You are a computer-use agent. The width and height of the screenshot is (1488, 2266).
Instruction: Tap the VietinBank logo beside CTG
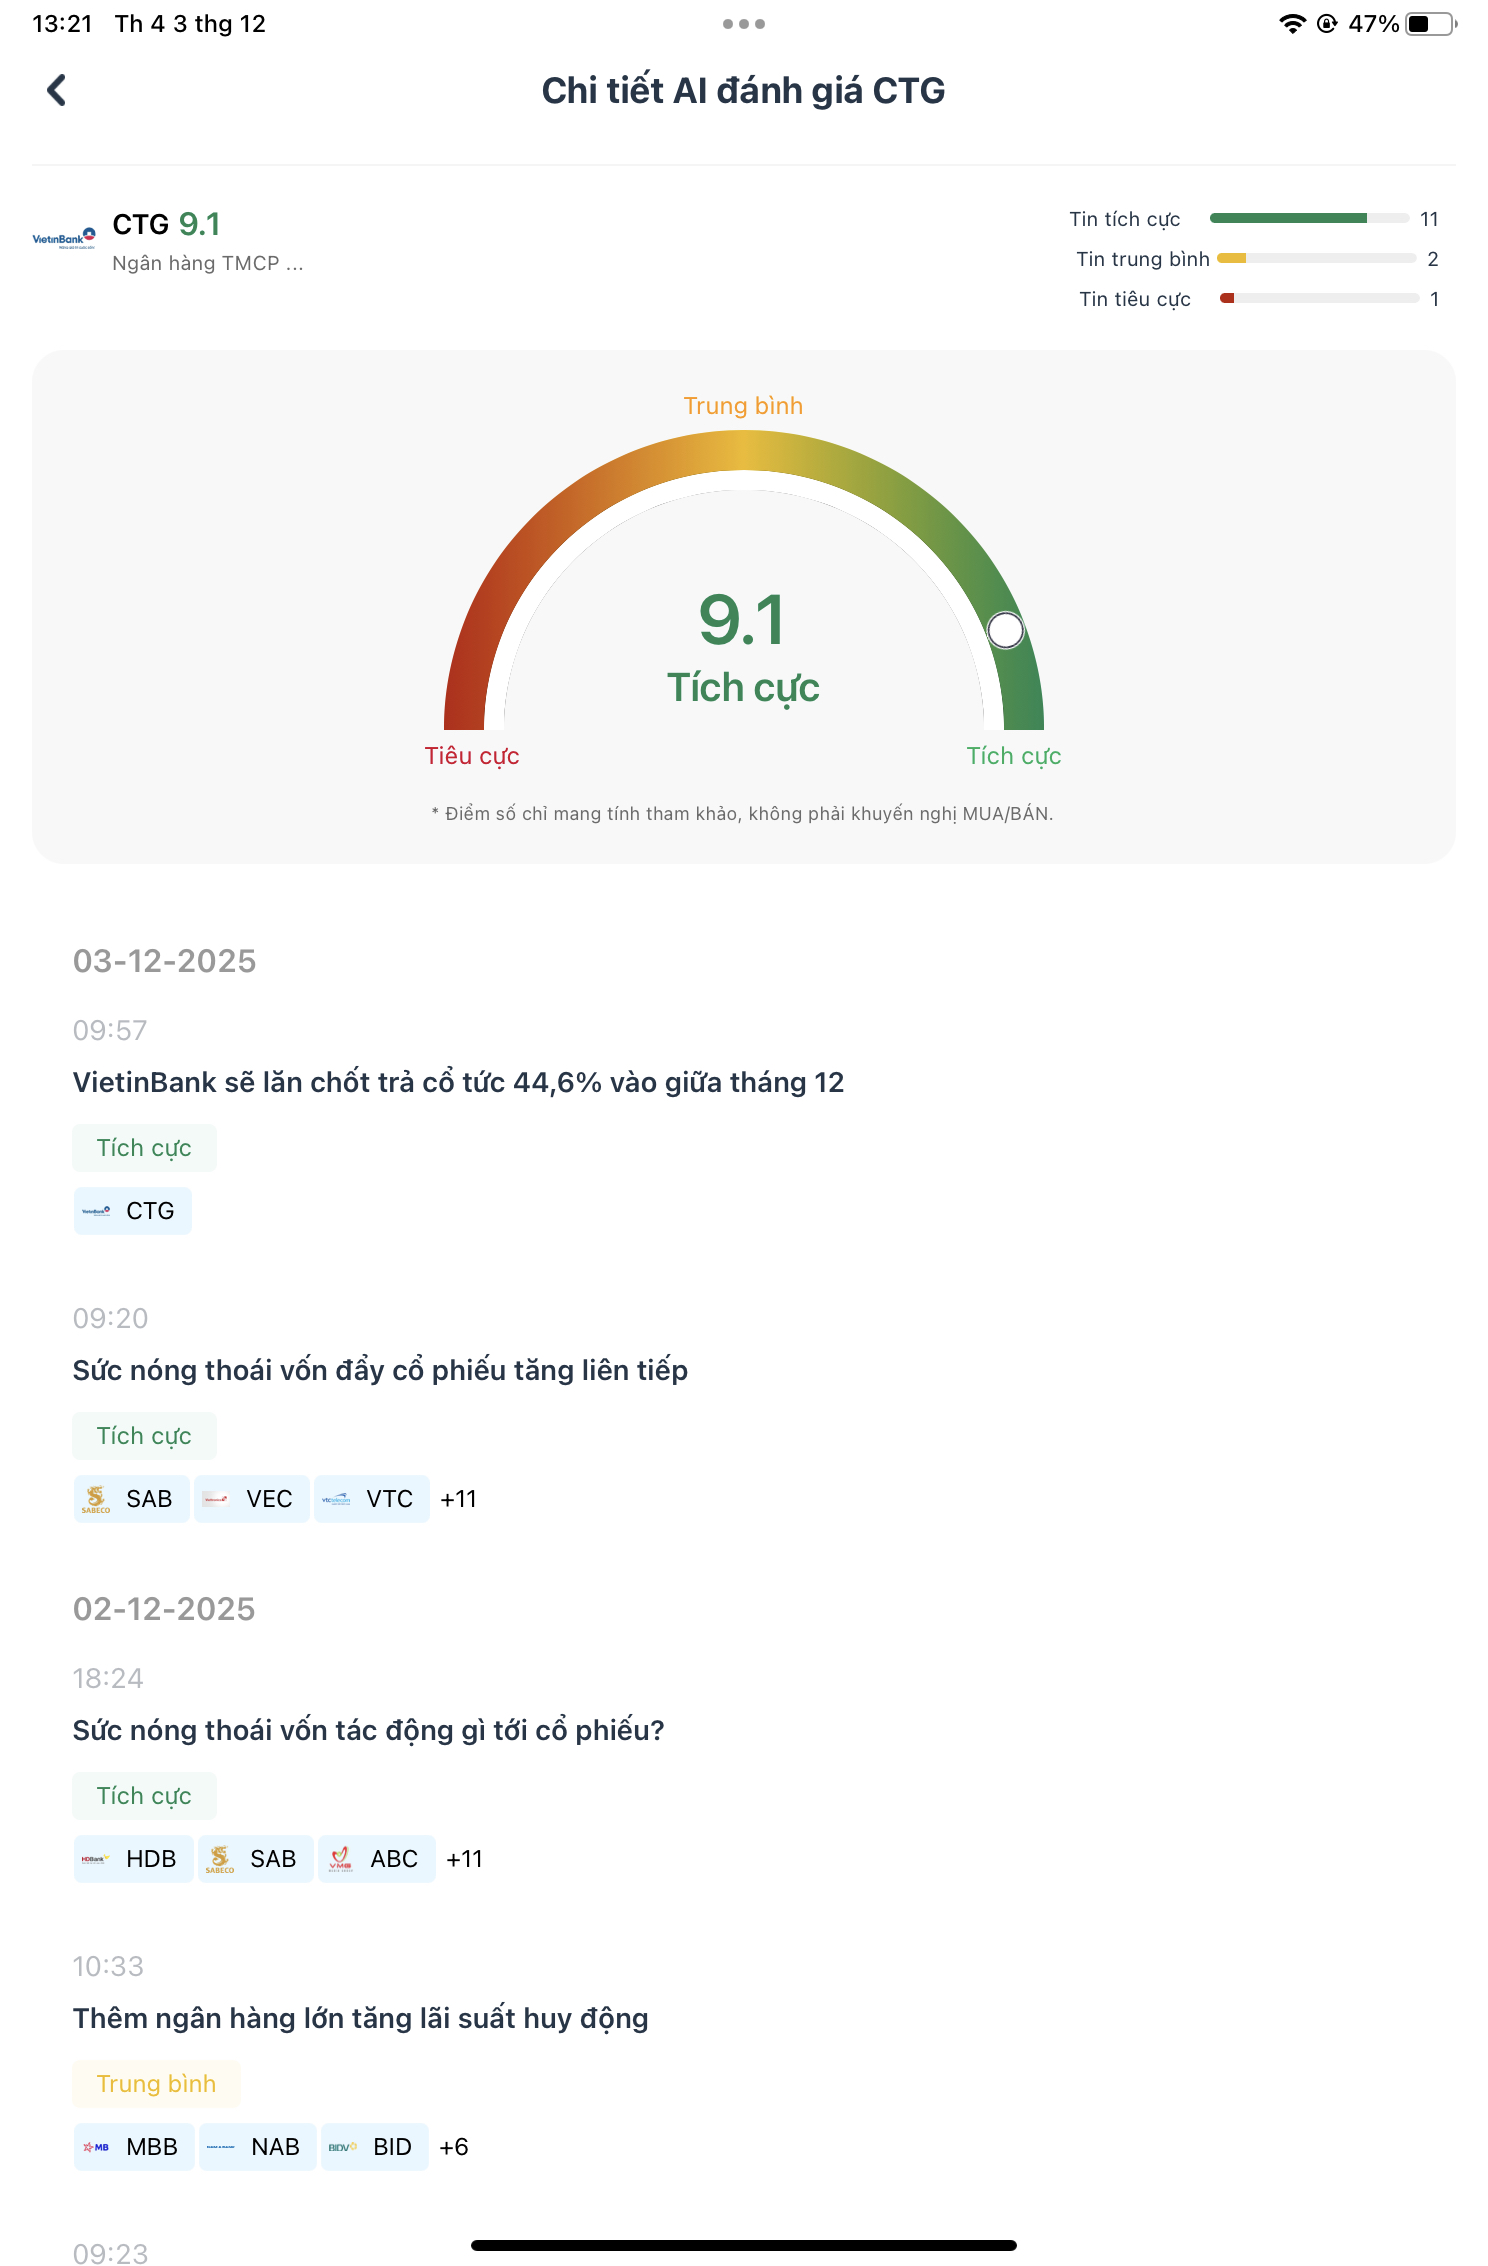click(64, 238)
